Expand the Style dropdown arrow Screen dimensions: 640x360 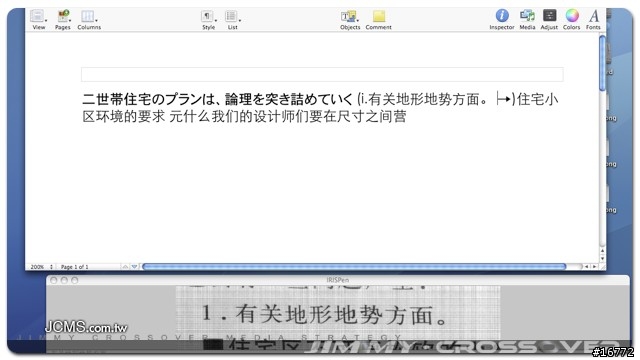point(216,20)
